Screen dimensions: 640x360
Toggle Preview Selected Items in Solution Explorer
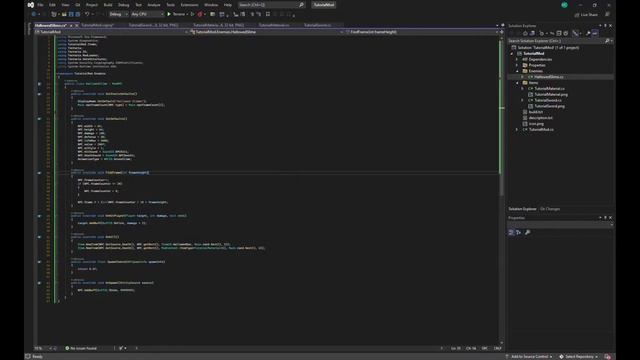(595, 33)
